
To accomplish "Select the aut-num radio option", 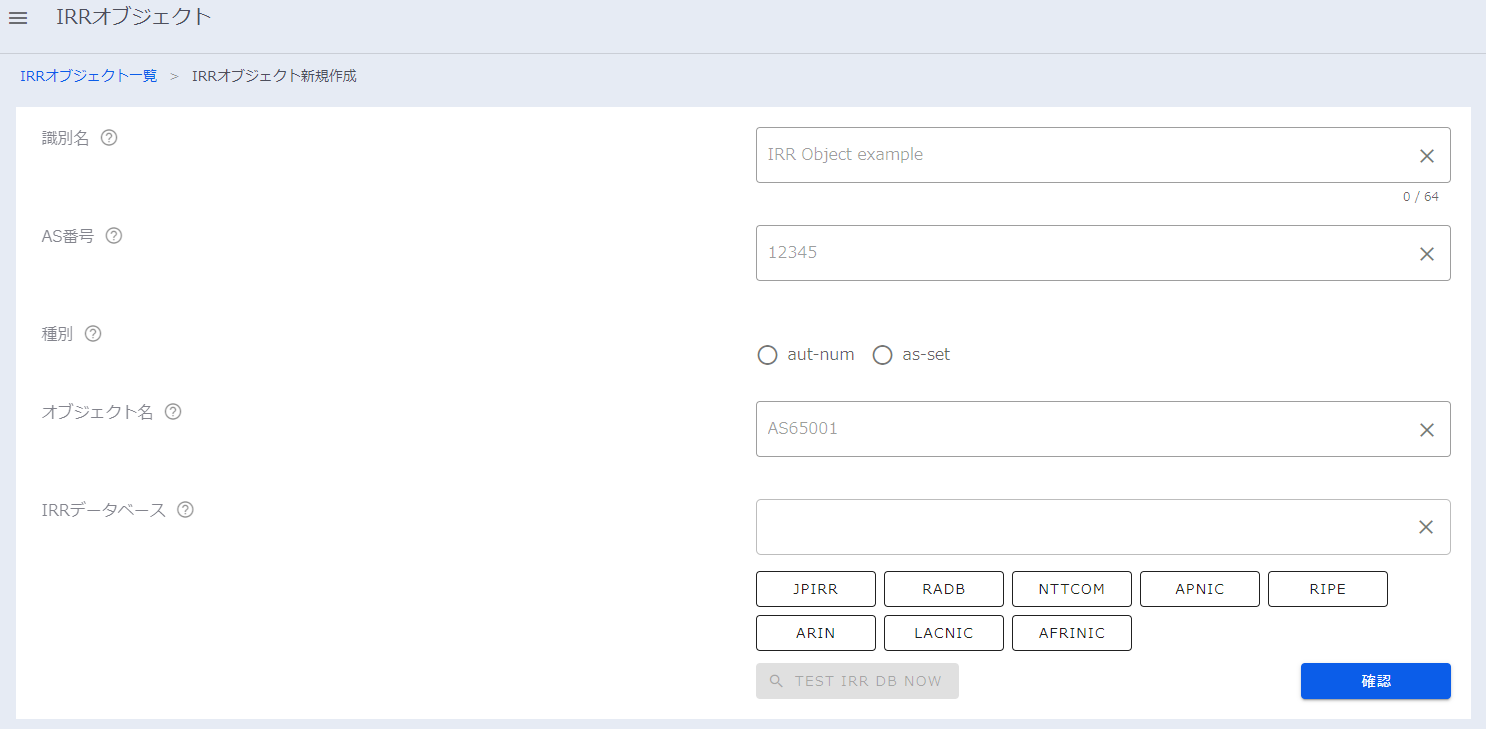I will coord(767,355).
